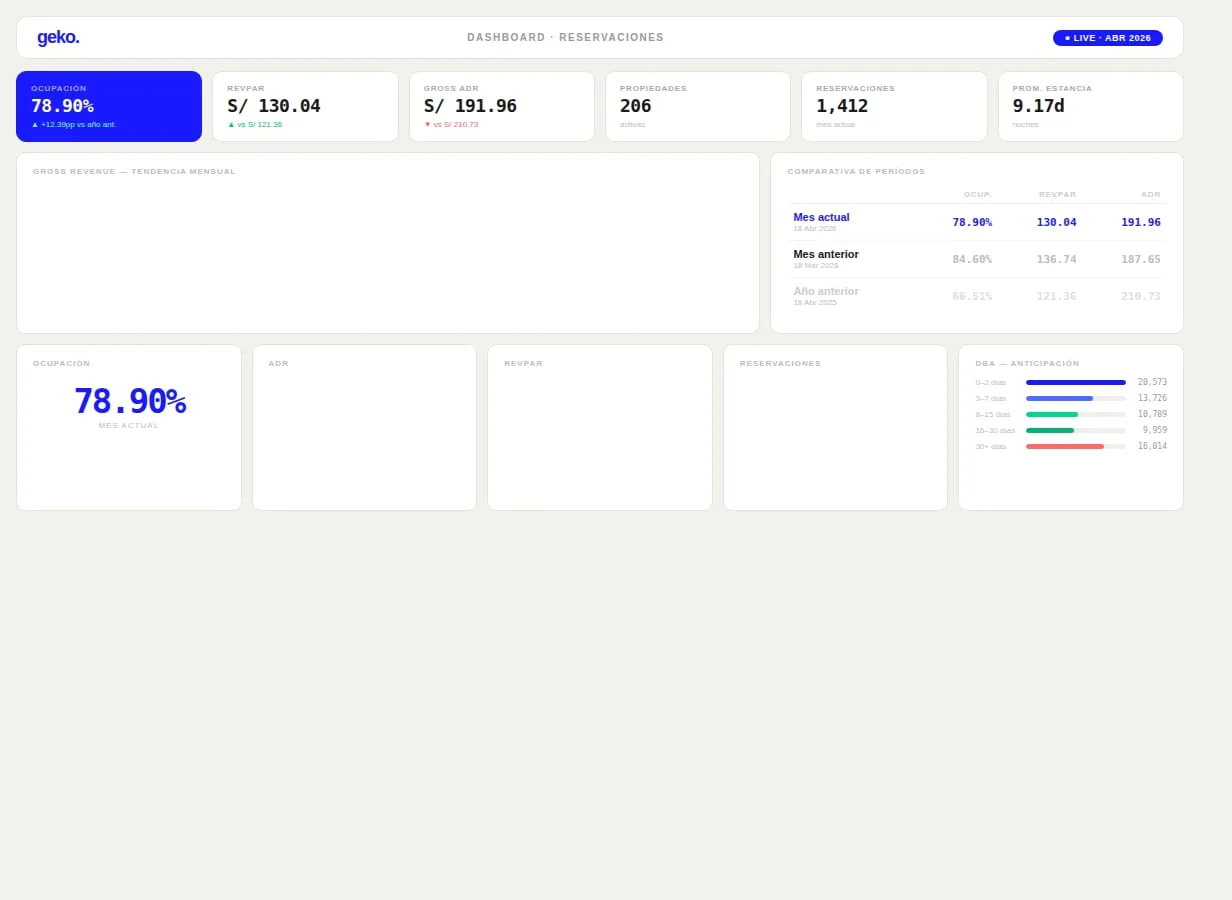Viewport: 1232px width, 900px height.
Task: Click the LIVE · ABR 2026 badge
Action: 1107,38
